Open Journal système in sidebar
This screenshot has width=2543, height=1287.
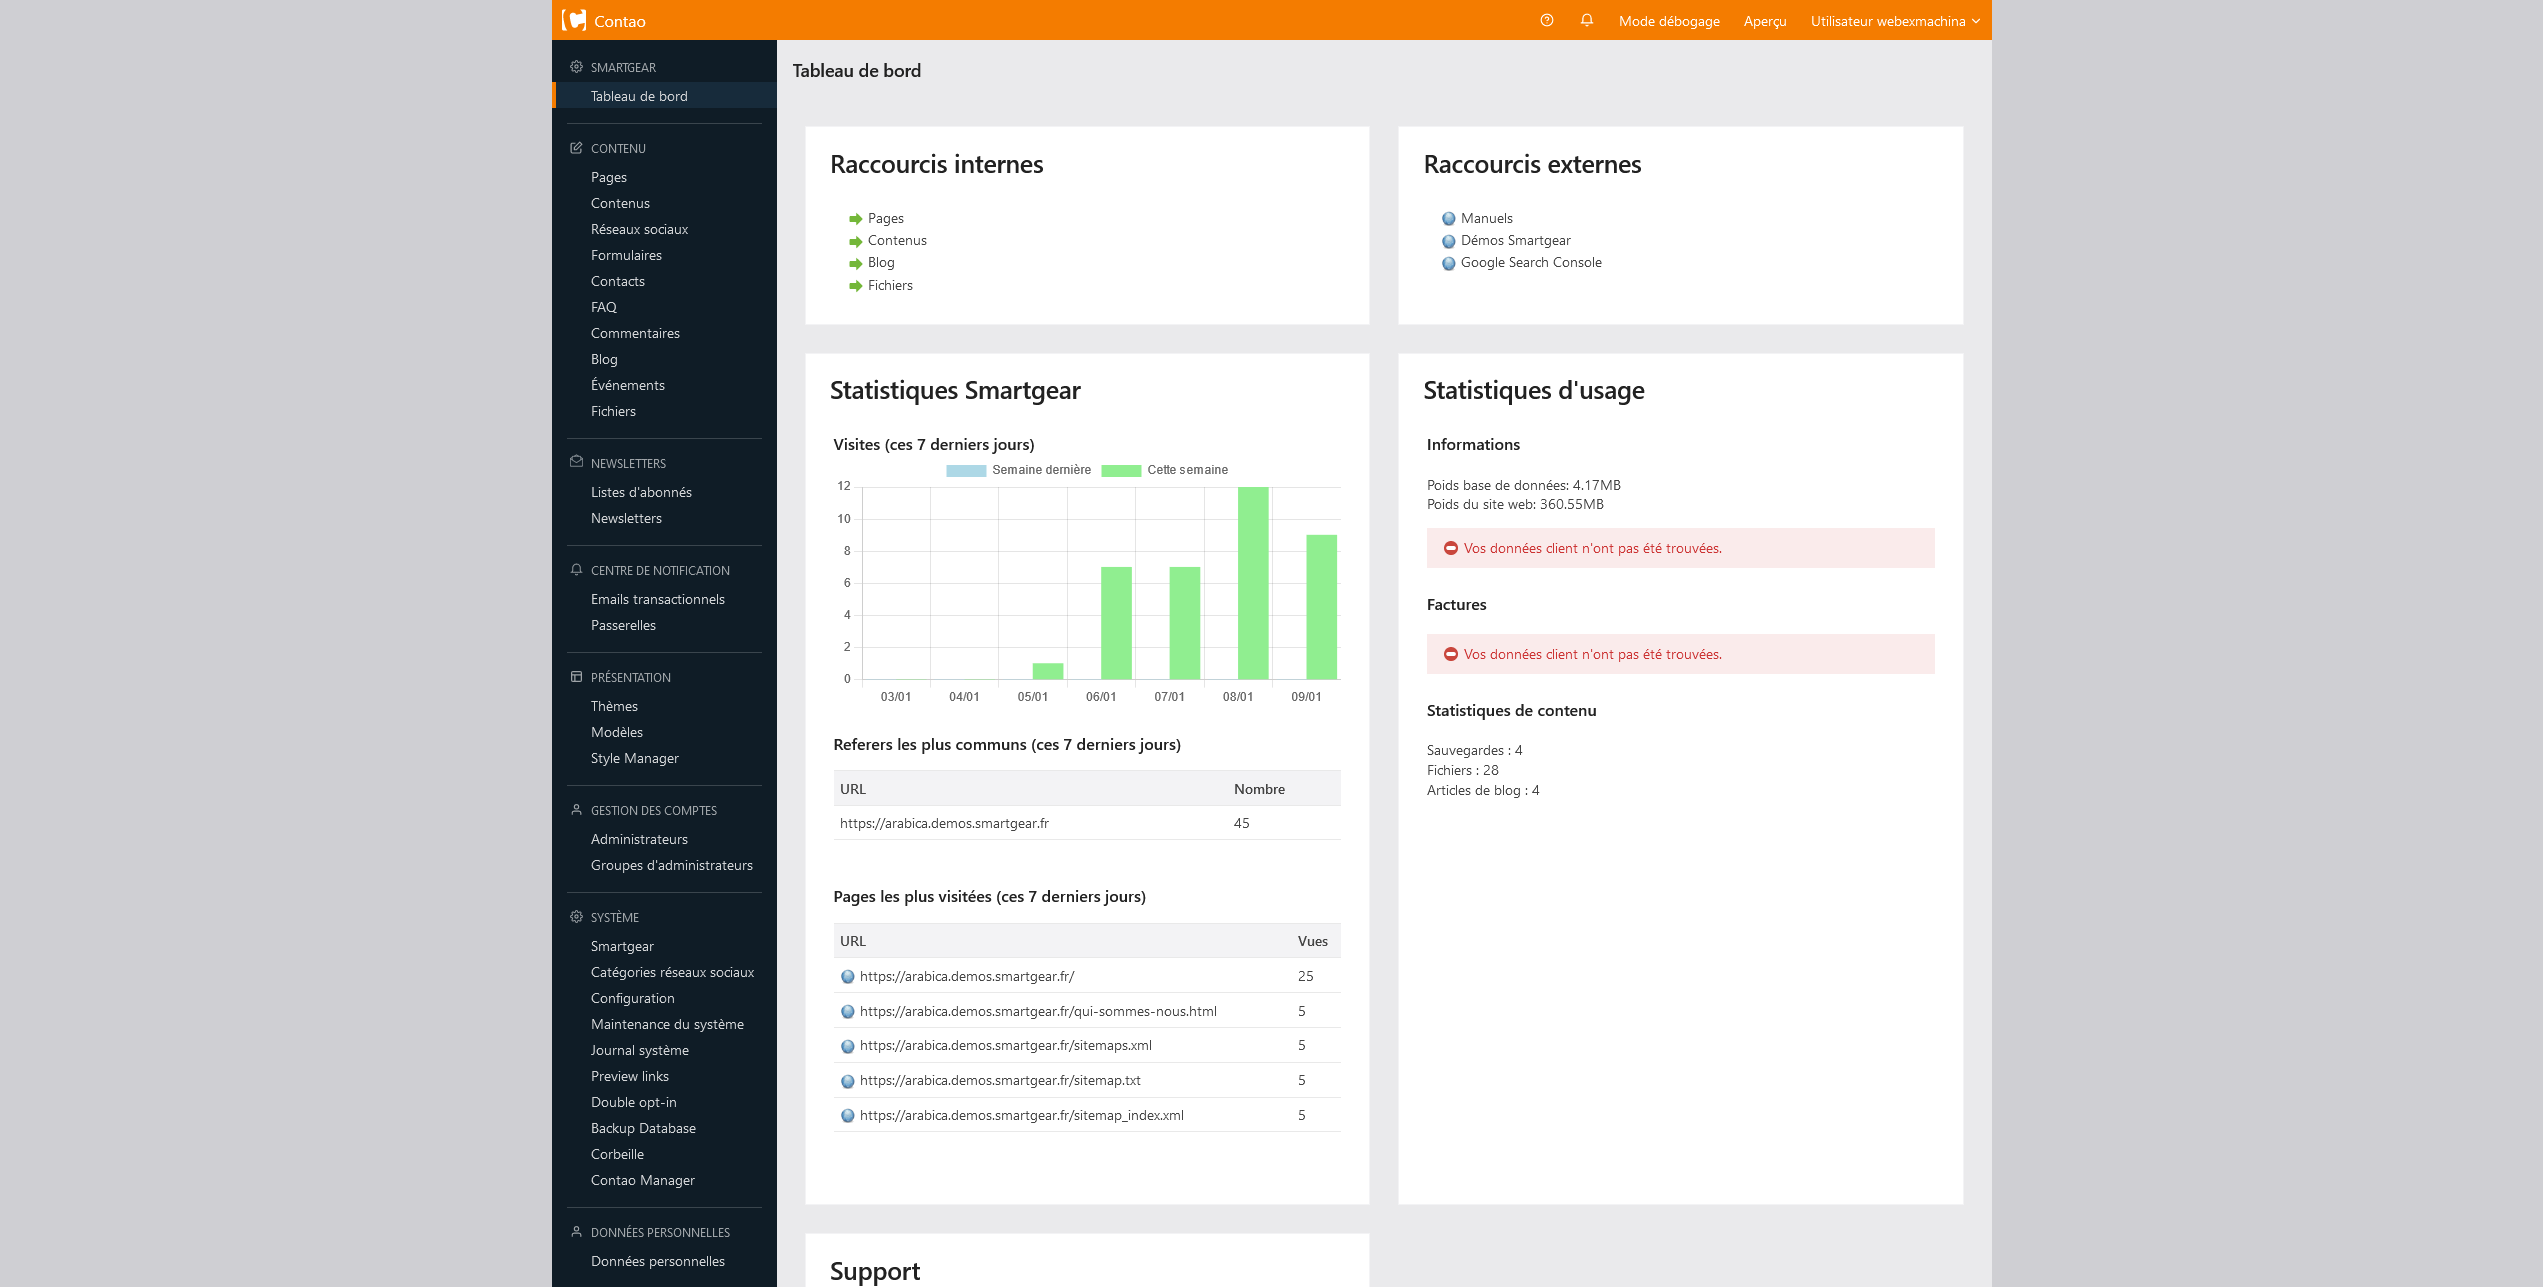tap(639, 1050)
